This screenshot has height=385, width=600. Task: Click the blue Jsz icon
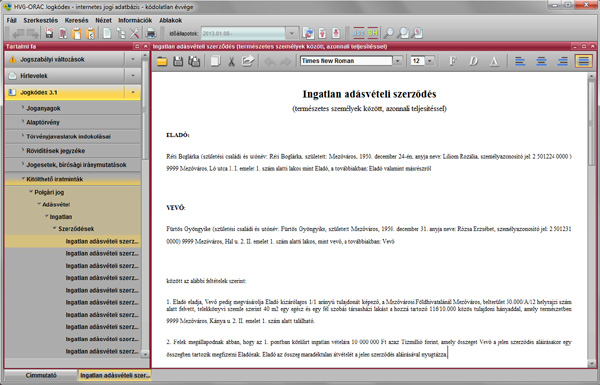click(x=359, y=33)
